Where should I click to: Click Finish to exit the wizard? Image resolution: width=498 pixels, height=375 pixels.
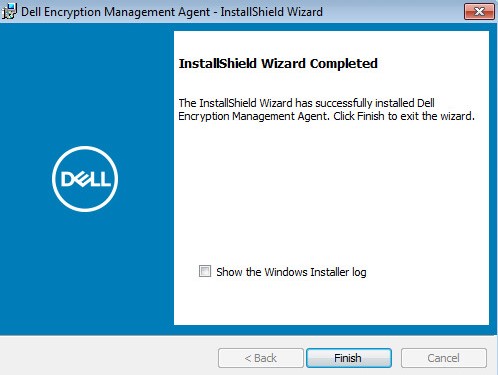point(349,358)
